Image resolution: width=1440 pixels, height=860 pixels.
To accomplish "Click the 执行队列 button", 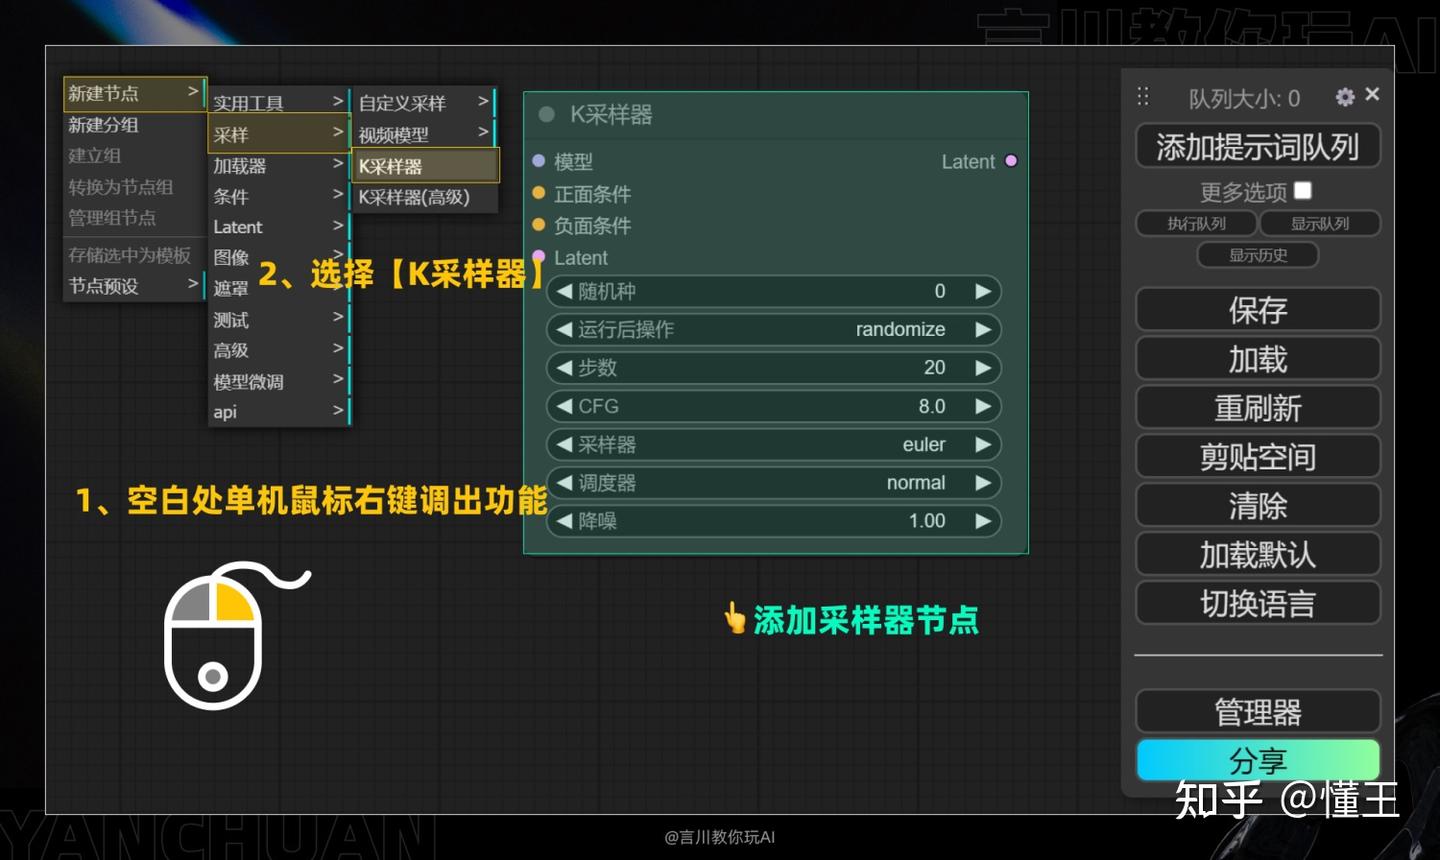I will coord(1196,223).
